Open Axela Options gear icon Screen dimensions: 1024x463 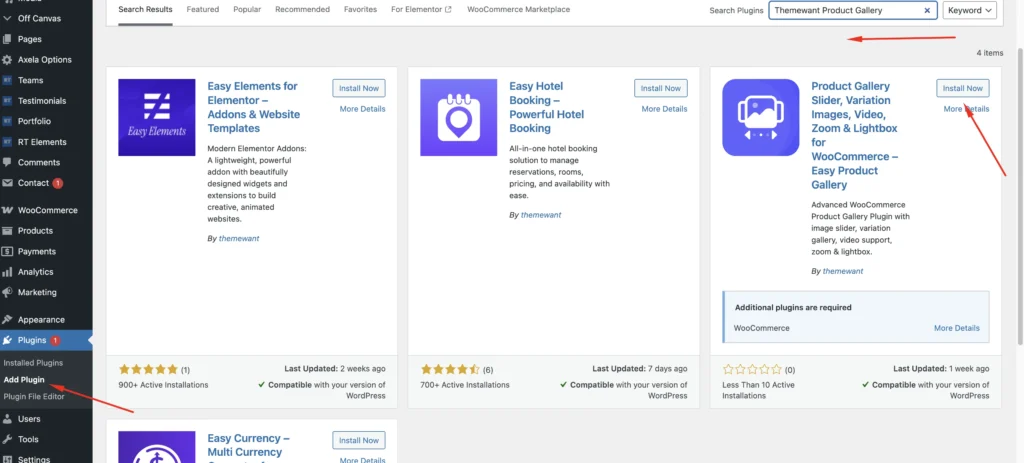pos(7,59)
